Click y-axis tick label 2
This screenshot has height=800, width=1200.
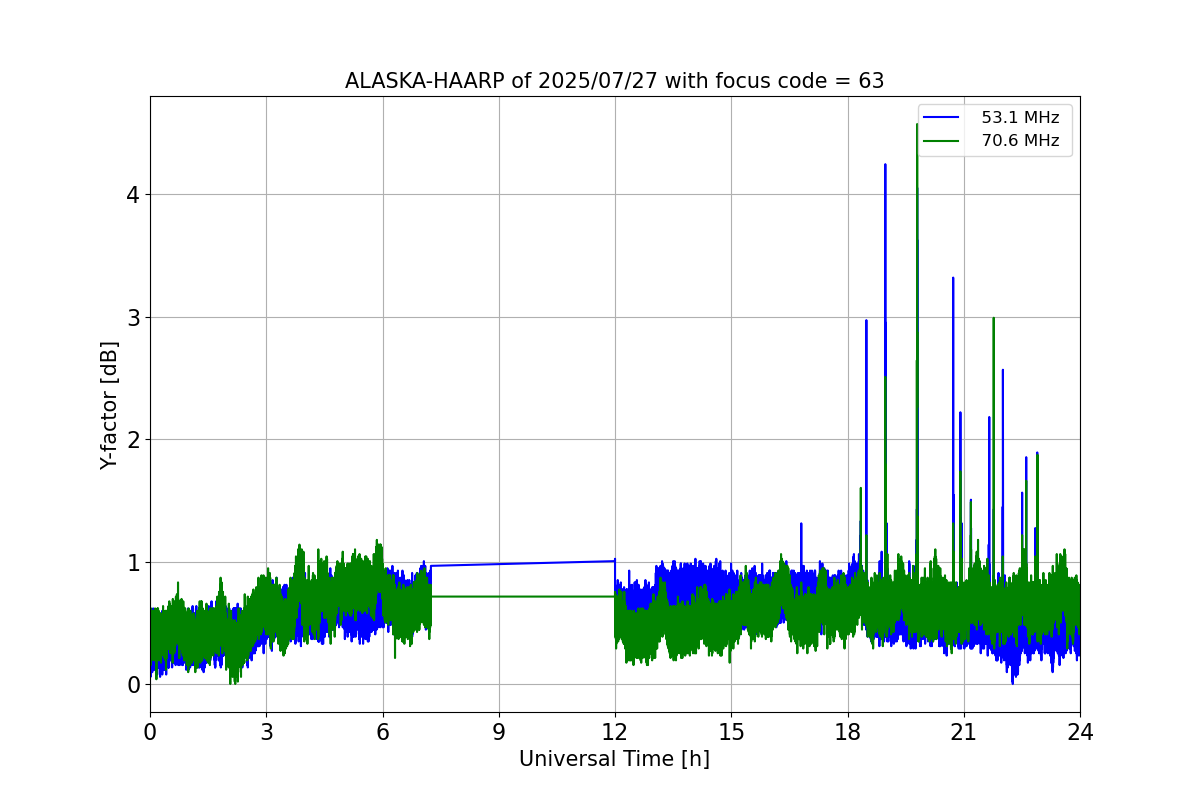(x=131, y=440)
